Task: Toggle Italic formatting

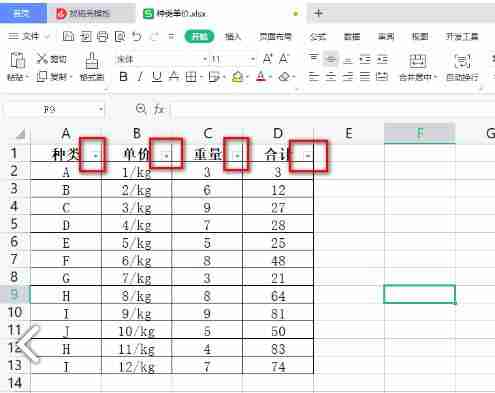Action: (140, 77)
